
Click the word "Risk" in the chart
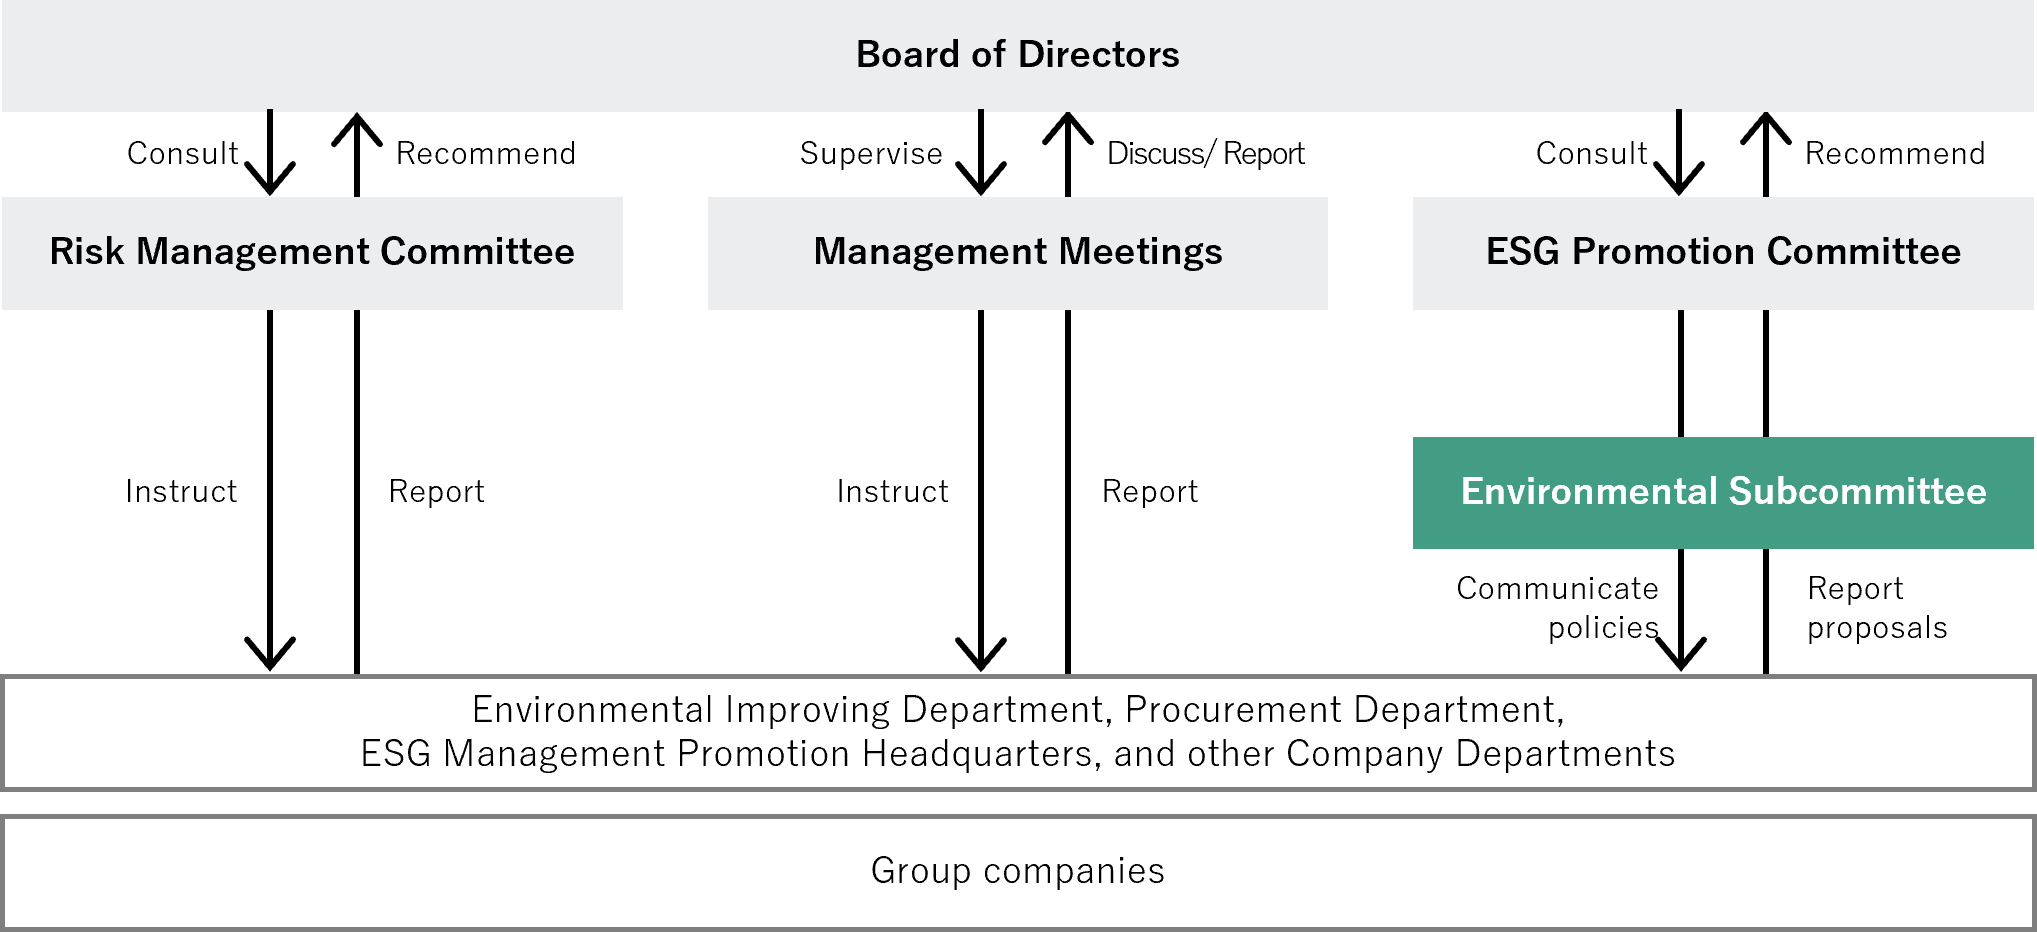click(x=87, y=252)
